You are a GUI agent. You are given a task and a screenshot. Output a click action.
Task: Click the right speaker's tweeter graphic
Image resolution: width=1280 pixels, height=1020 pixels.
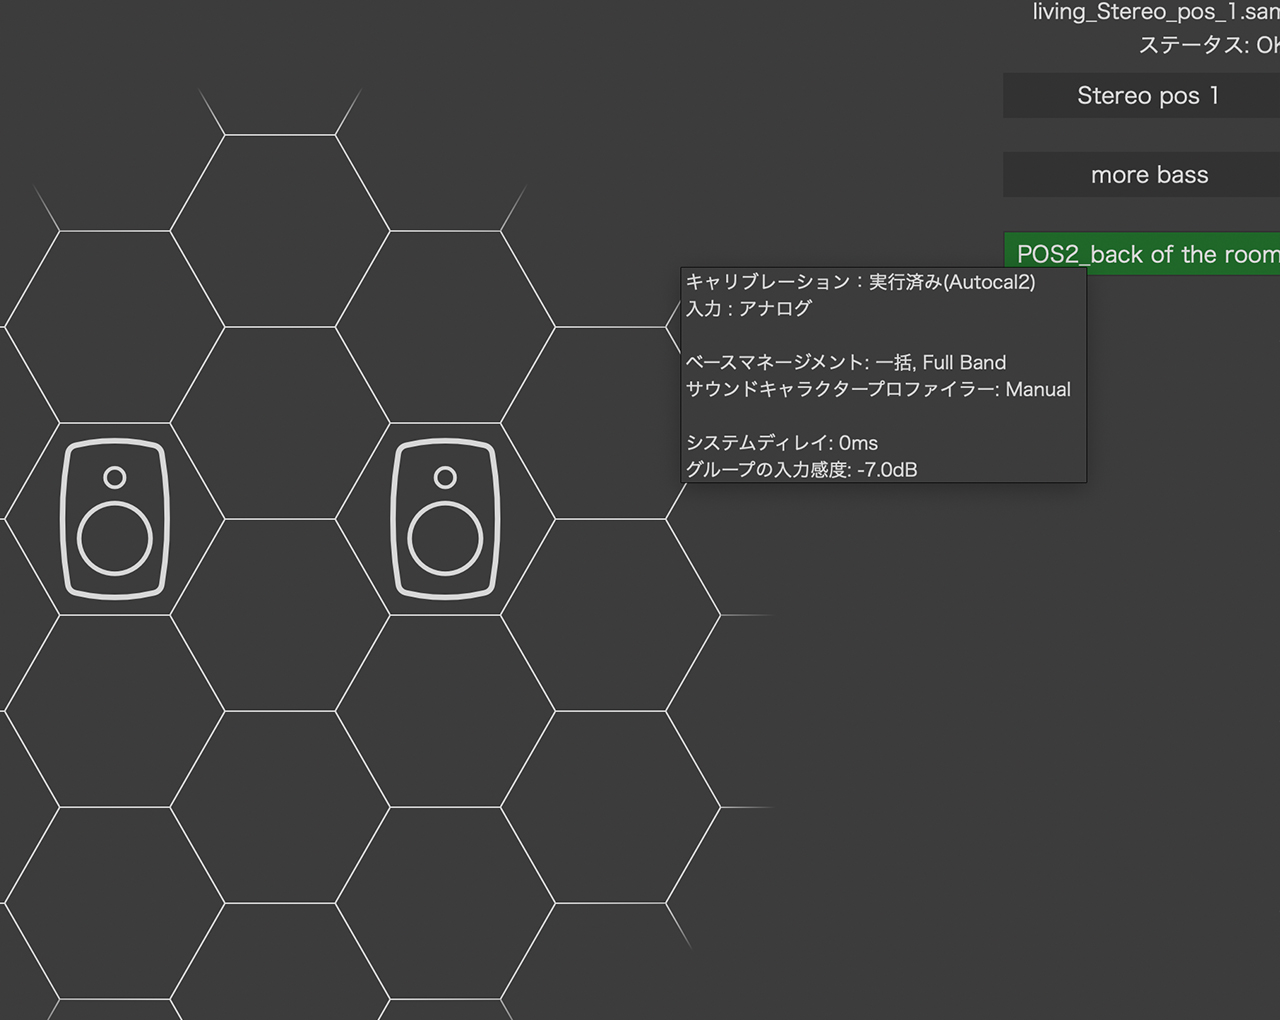(444, 477)
